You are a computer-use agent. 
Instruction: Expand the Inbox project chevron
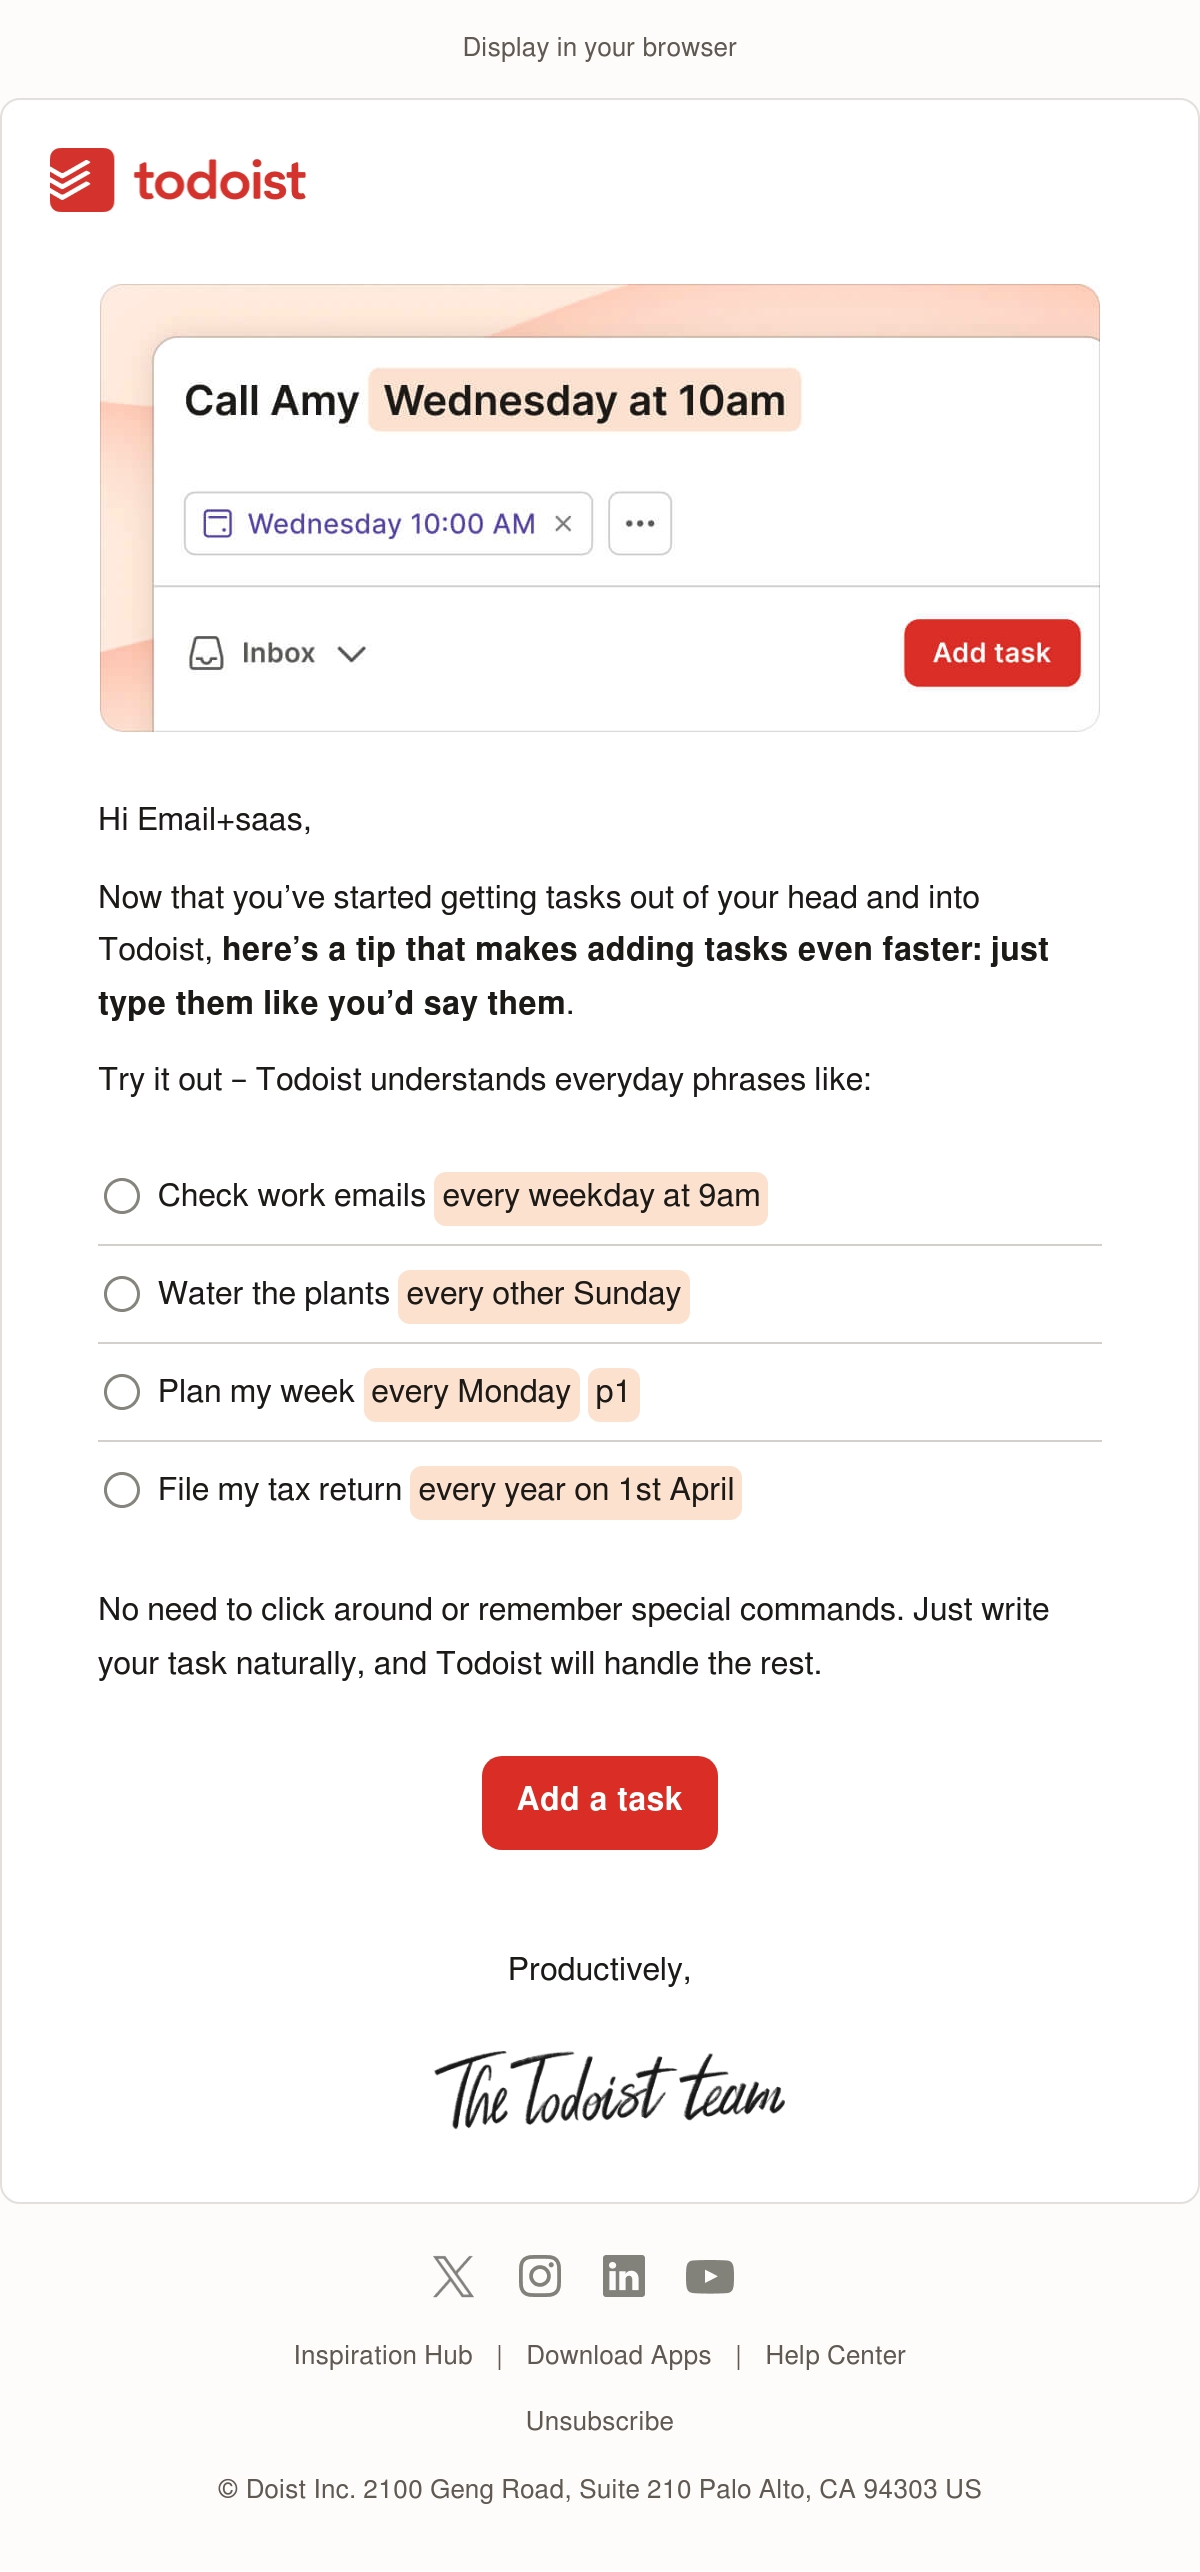(x=351, y=654)
